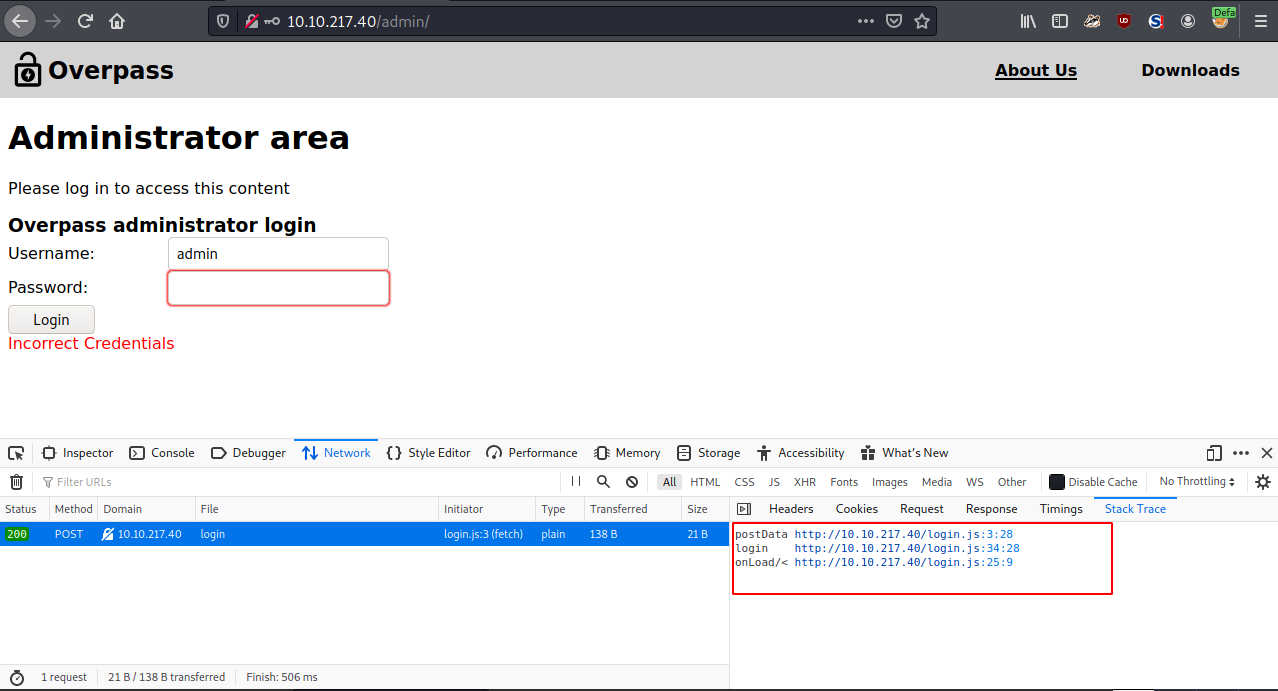Open the uBlock Origin extension
The image size is (1278, 691).
1124,21
